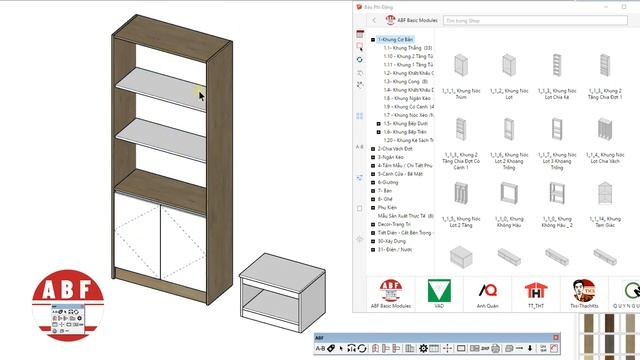Image resolution: width=640 pixels, height=360 pixels.
Task: Select 7- Bàn tree item
Action: coord(384,191)
